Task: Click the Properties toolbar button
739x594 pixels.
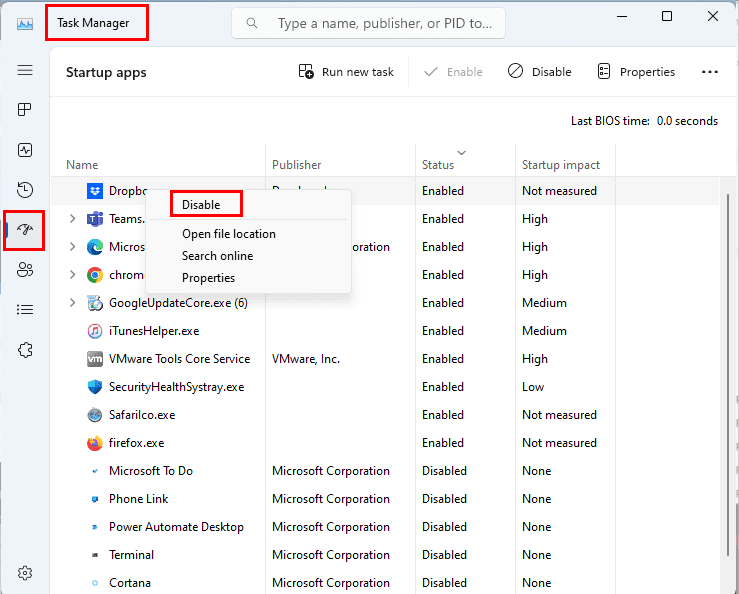Action: [x=636, y=72]
